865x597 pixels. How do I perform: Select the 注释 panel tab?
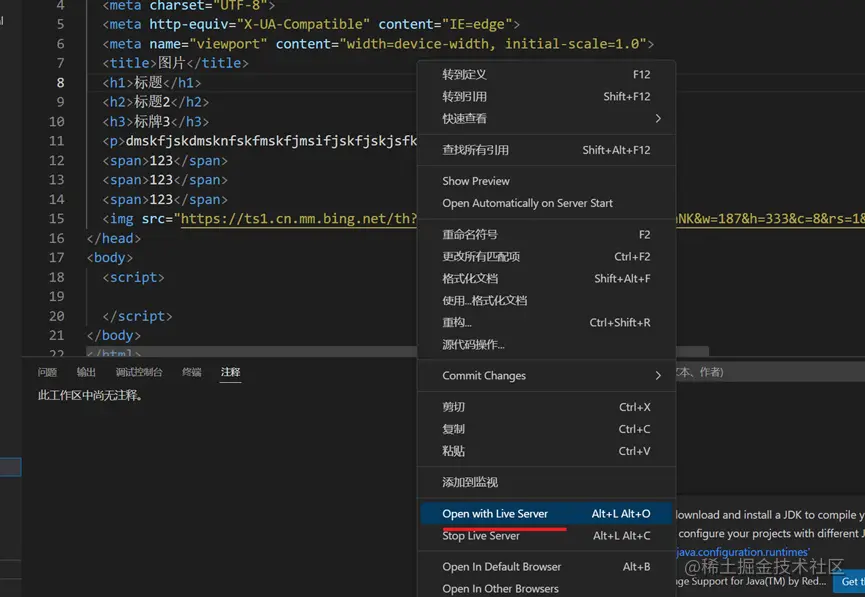point(231,372)
